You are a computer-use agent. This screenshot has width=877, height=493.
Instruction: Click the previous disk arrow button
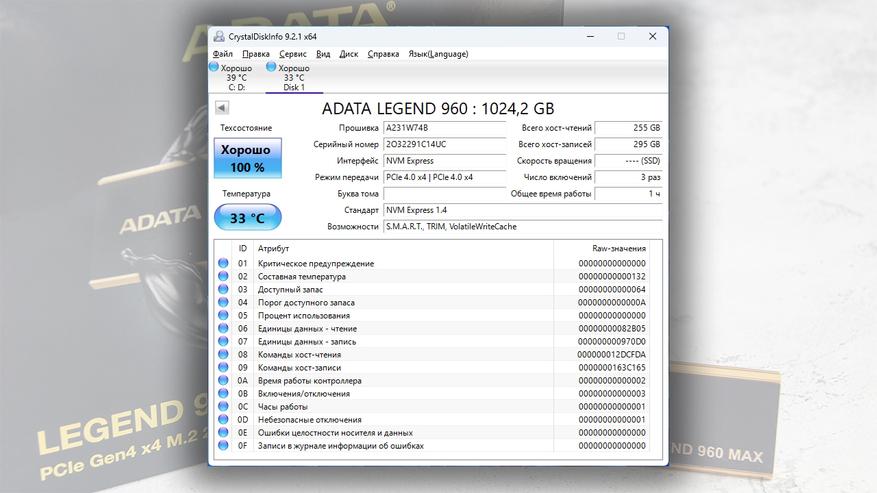pyautogui.click(x=222, y=107)
